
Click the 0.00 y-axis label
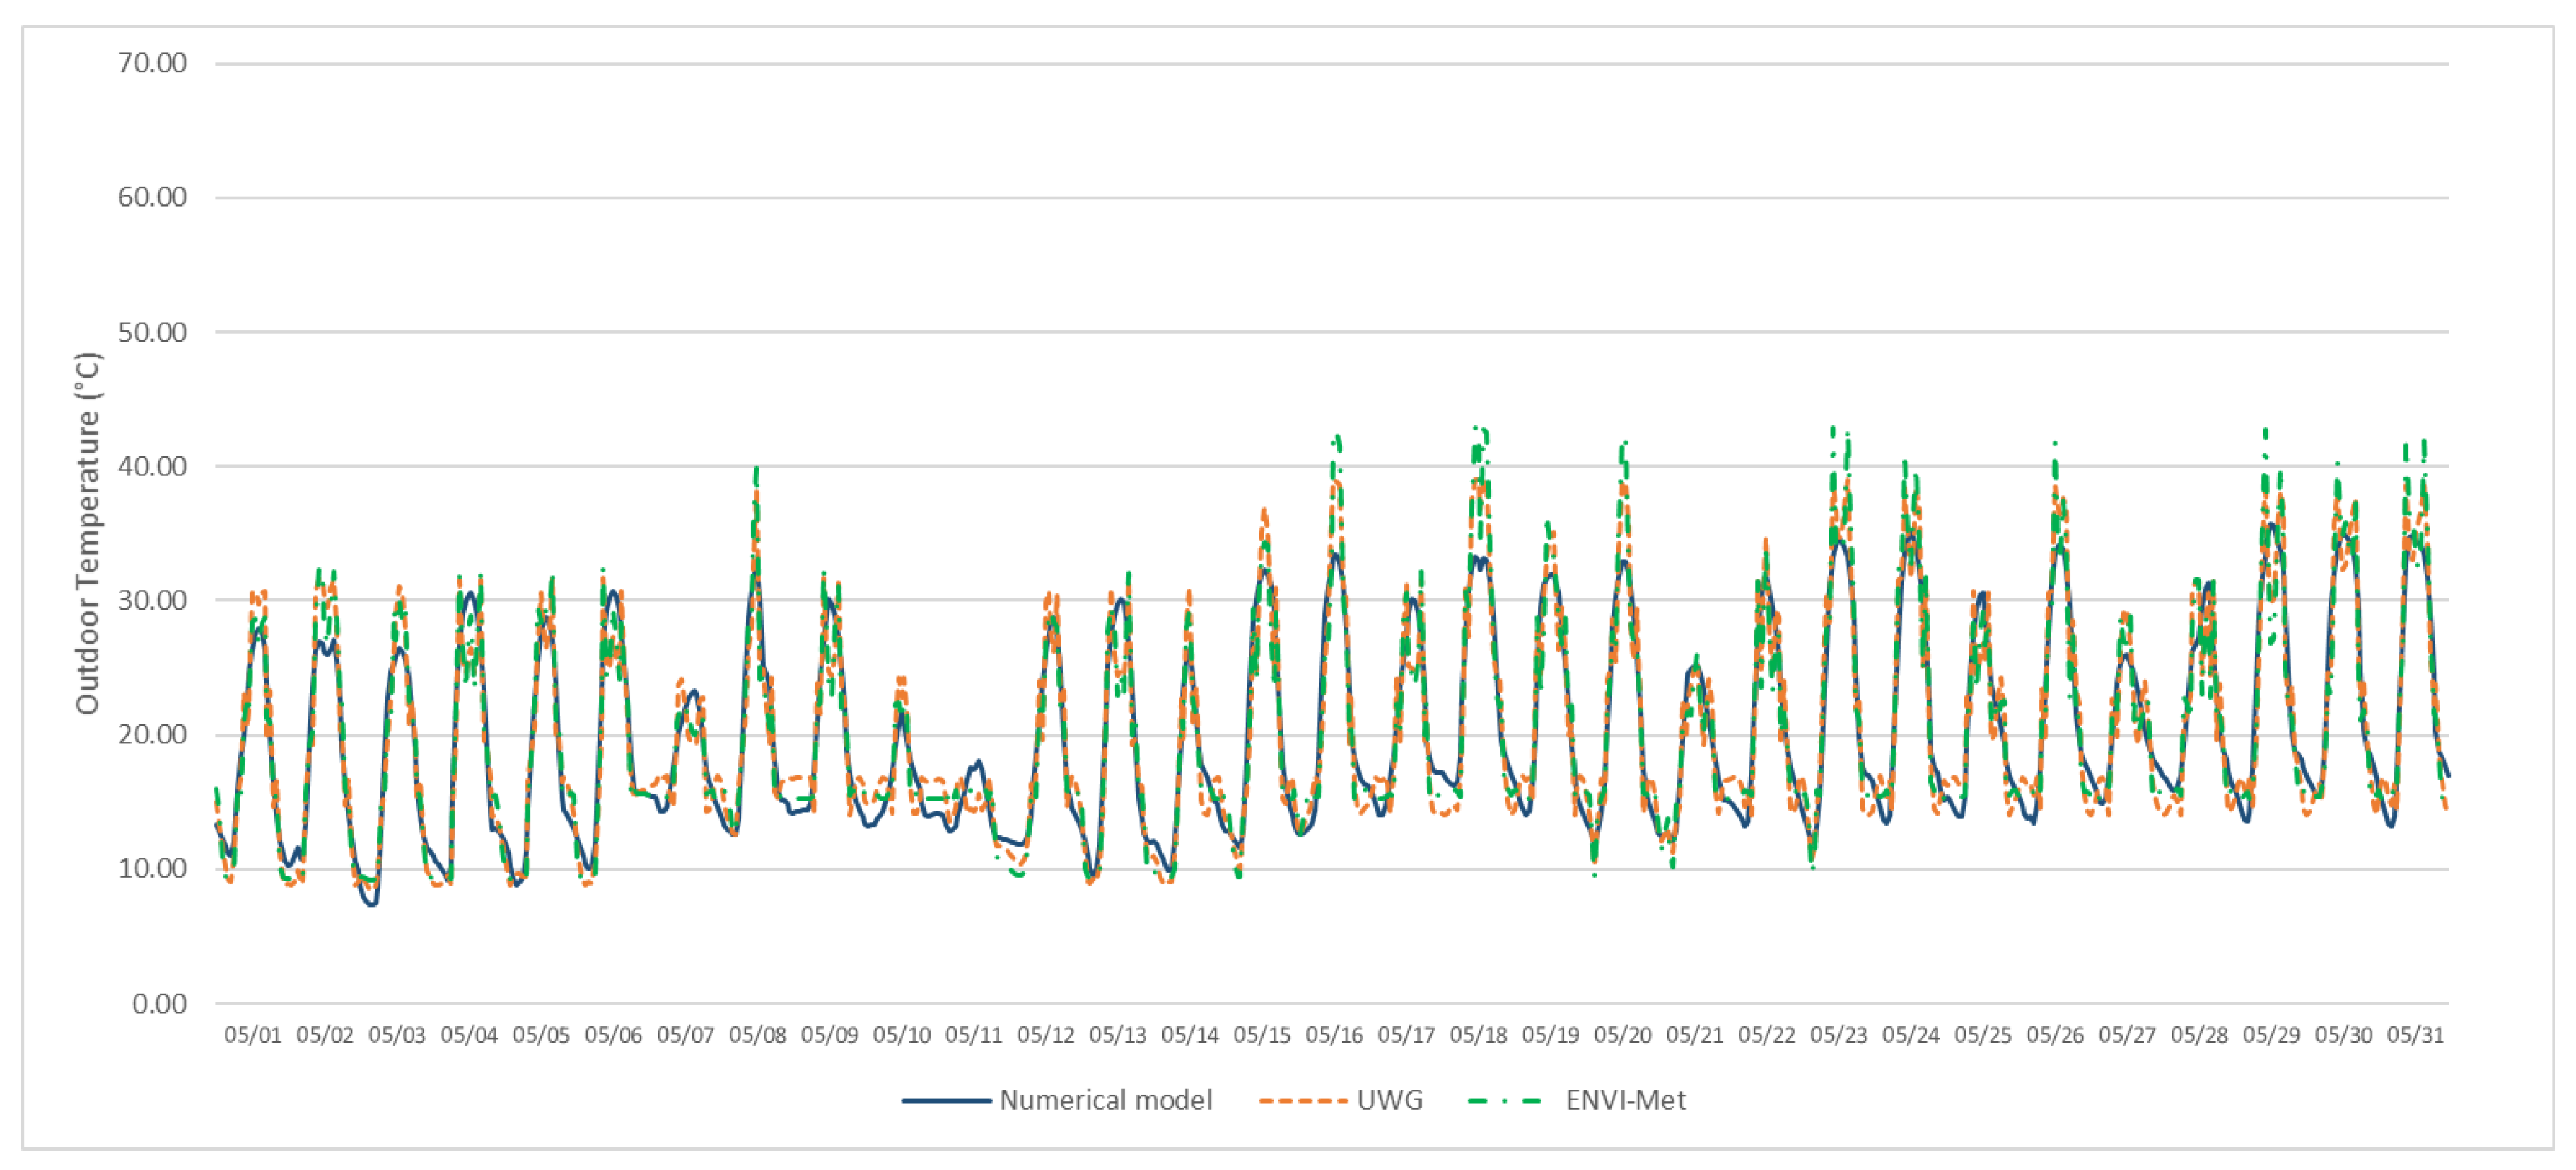pyautogui.click(x=159, y=1004)
